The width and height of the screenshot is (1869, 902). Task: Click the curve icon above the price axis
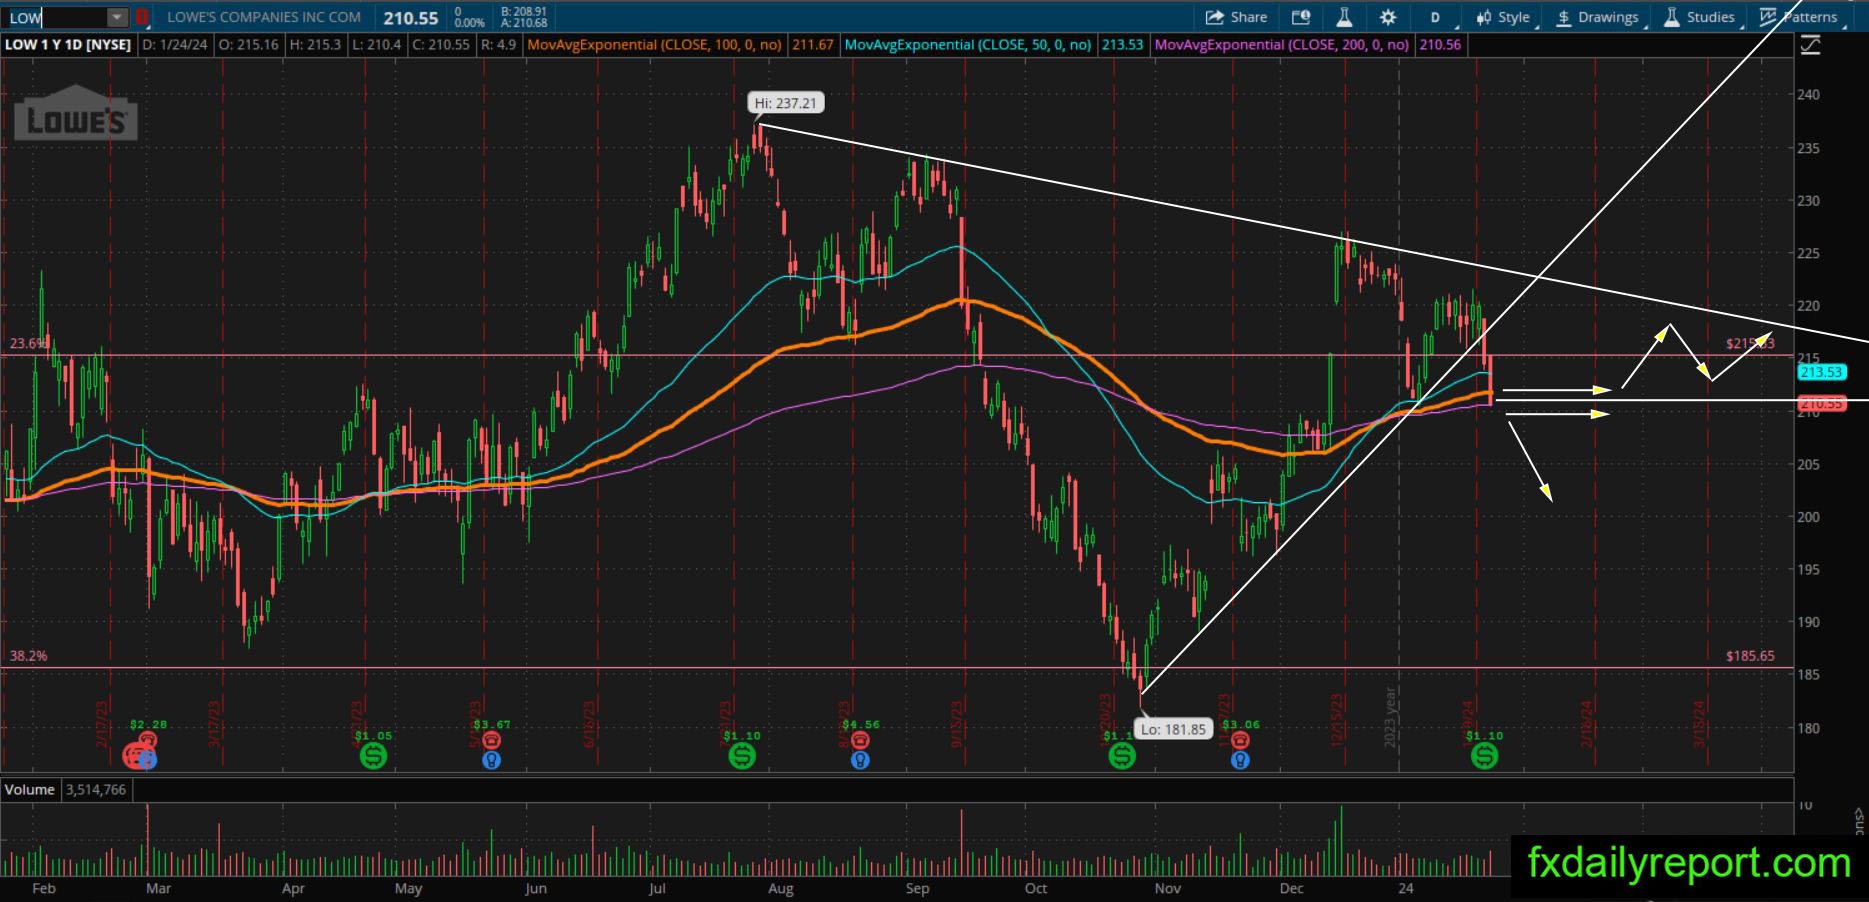[x=1810, y=44]
